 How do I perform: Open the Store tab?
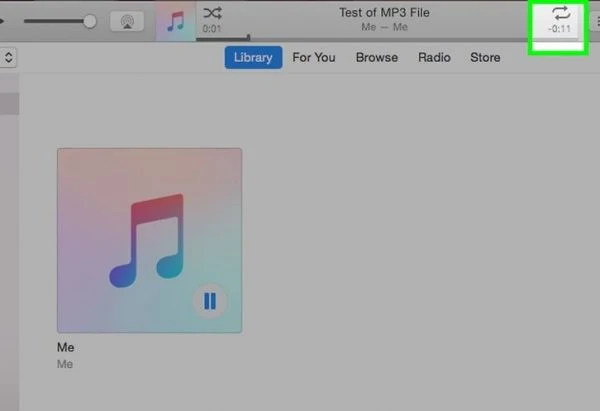[x=485, y=57]
